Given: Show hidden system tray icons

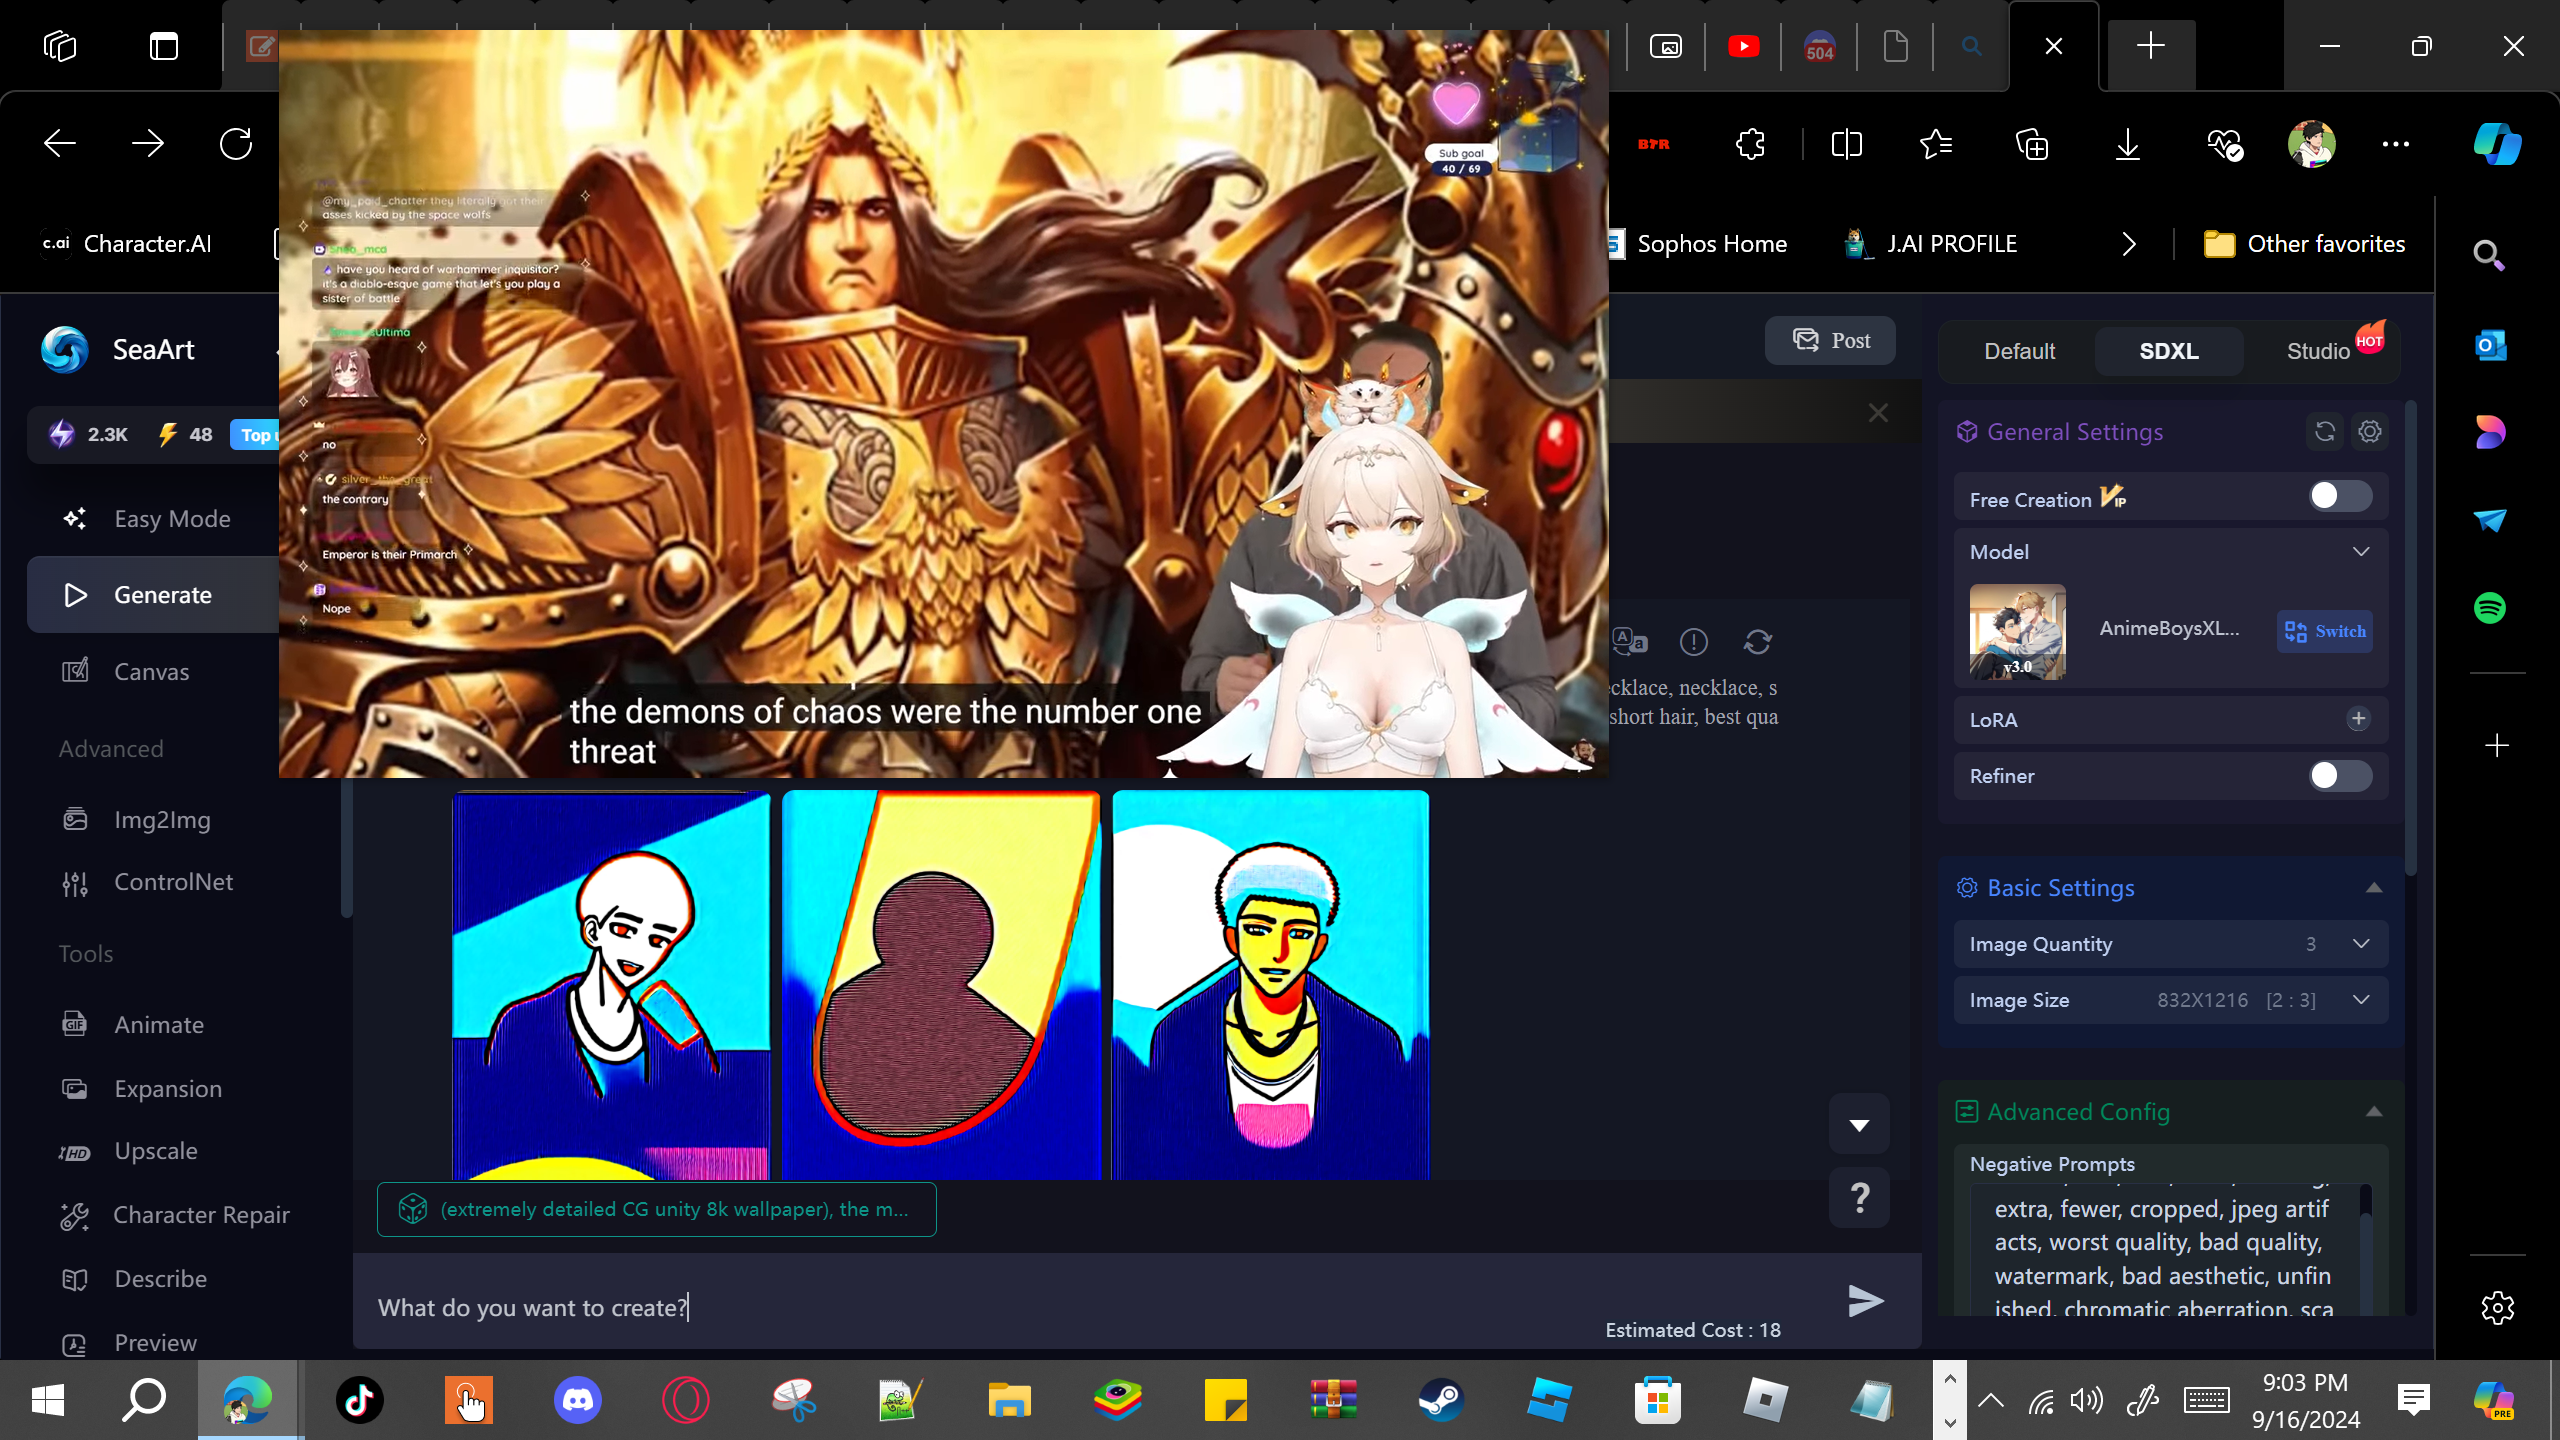Looking at the screenshot, I should [x=1991, y=1400].
